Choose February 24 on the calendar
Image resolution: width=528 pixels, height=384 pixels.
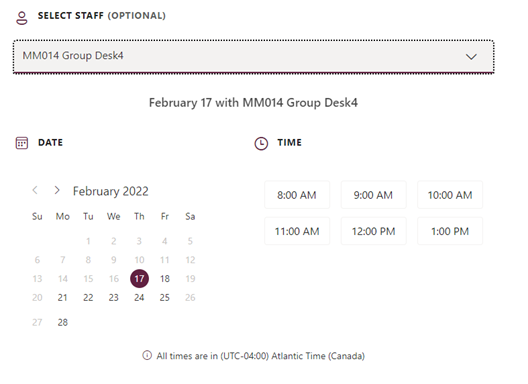coord(139,297)
